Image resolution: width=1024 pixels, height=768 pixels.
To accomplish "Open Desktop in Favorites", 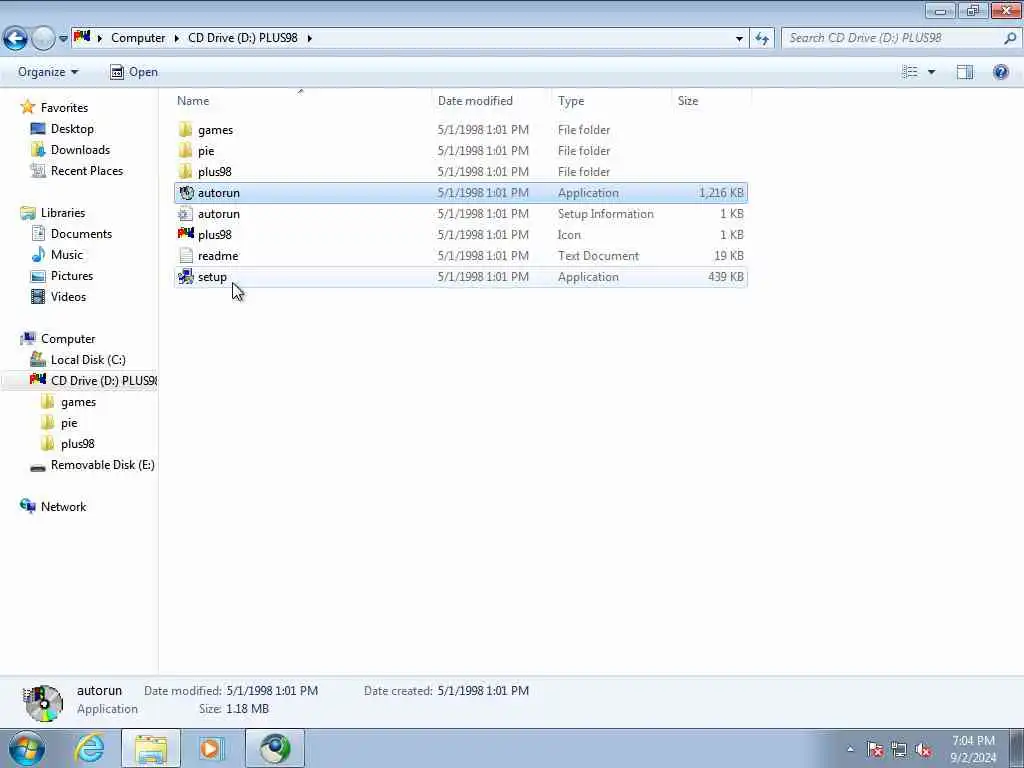I will tap(72, 129).
